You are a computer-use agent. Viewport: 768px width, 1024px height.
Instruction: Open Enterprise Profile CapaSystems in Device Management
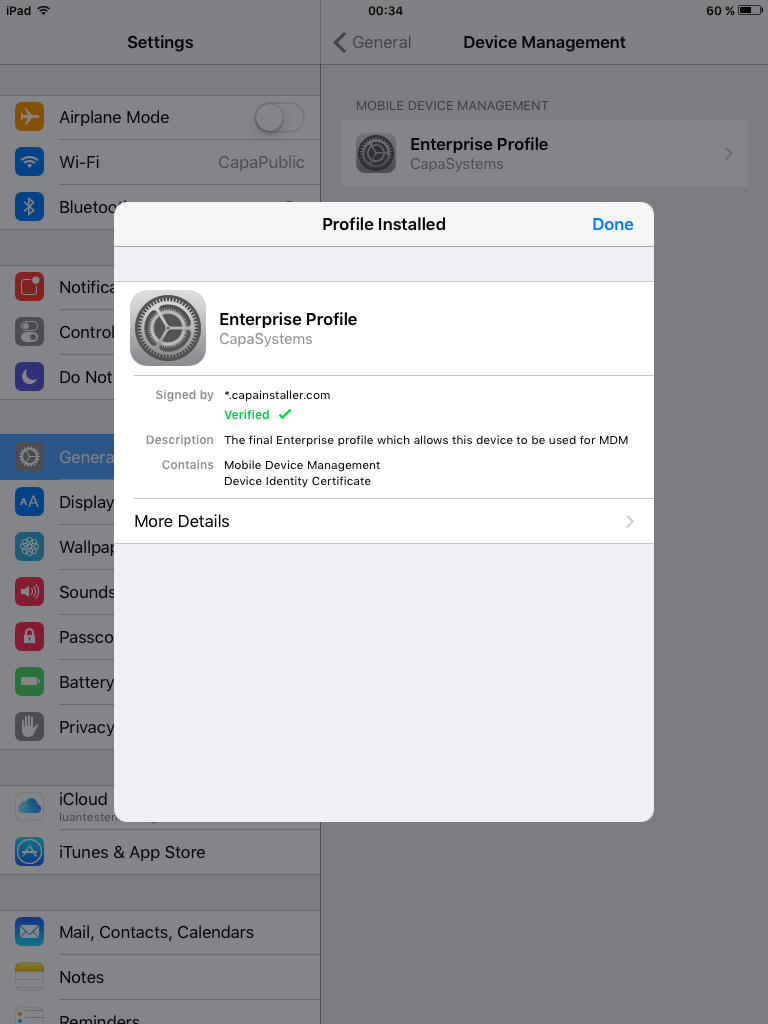click(544, 153)
